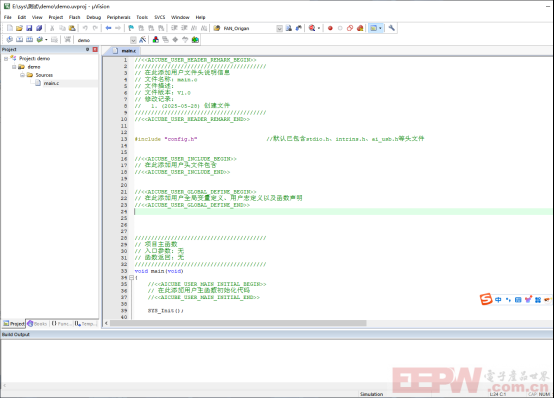Collapse the Sources group in project tree
The width and height of the screenshot is (554, 398).
pos(22,75)
